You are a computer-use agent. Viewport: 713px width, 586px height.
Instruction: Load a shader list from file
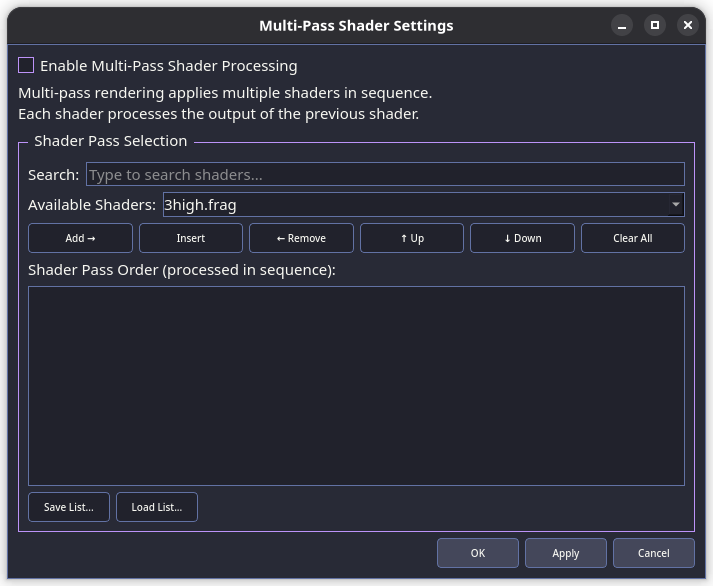157,507
